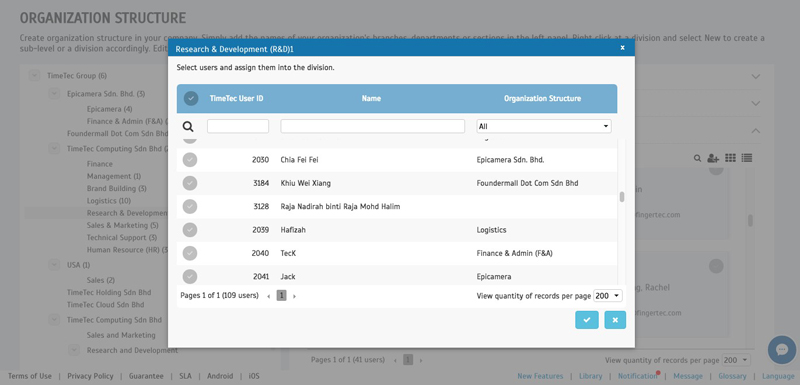Click the dialog's vertical scrollbar handle

click(x=621, y=197)
